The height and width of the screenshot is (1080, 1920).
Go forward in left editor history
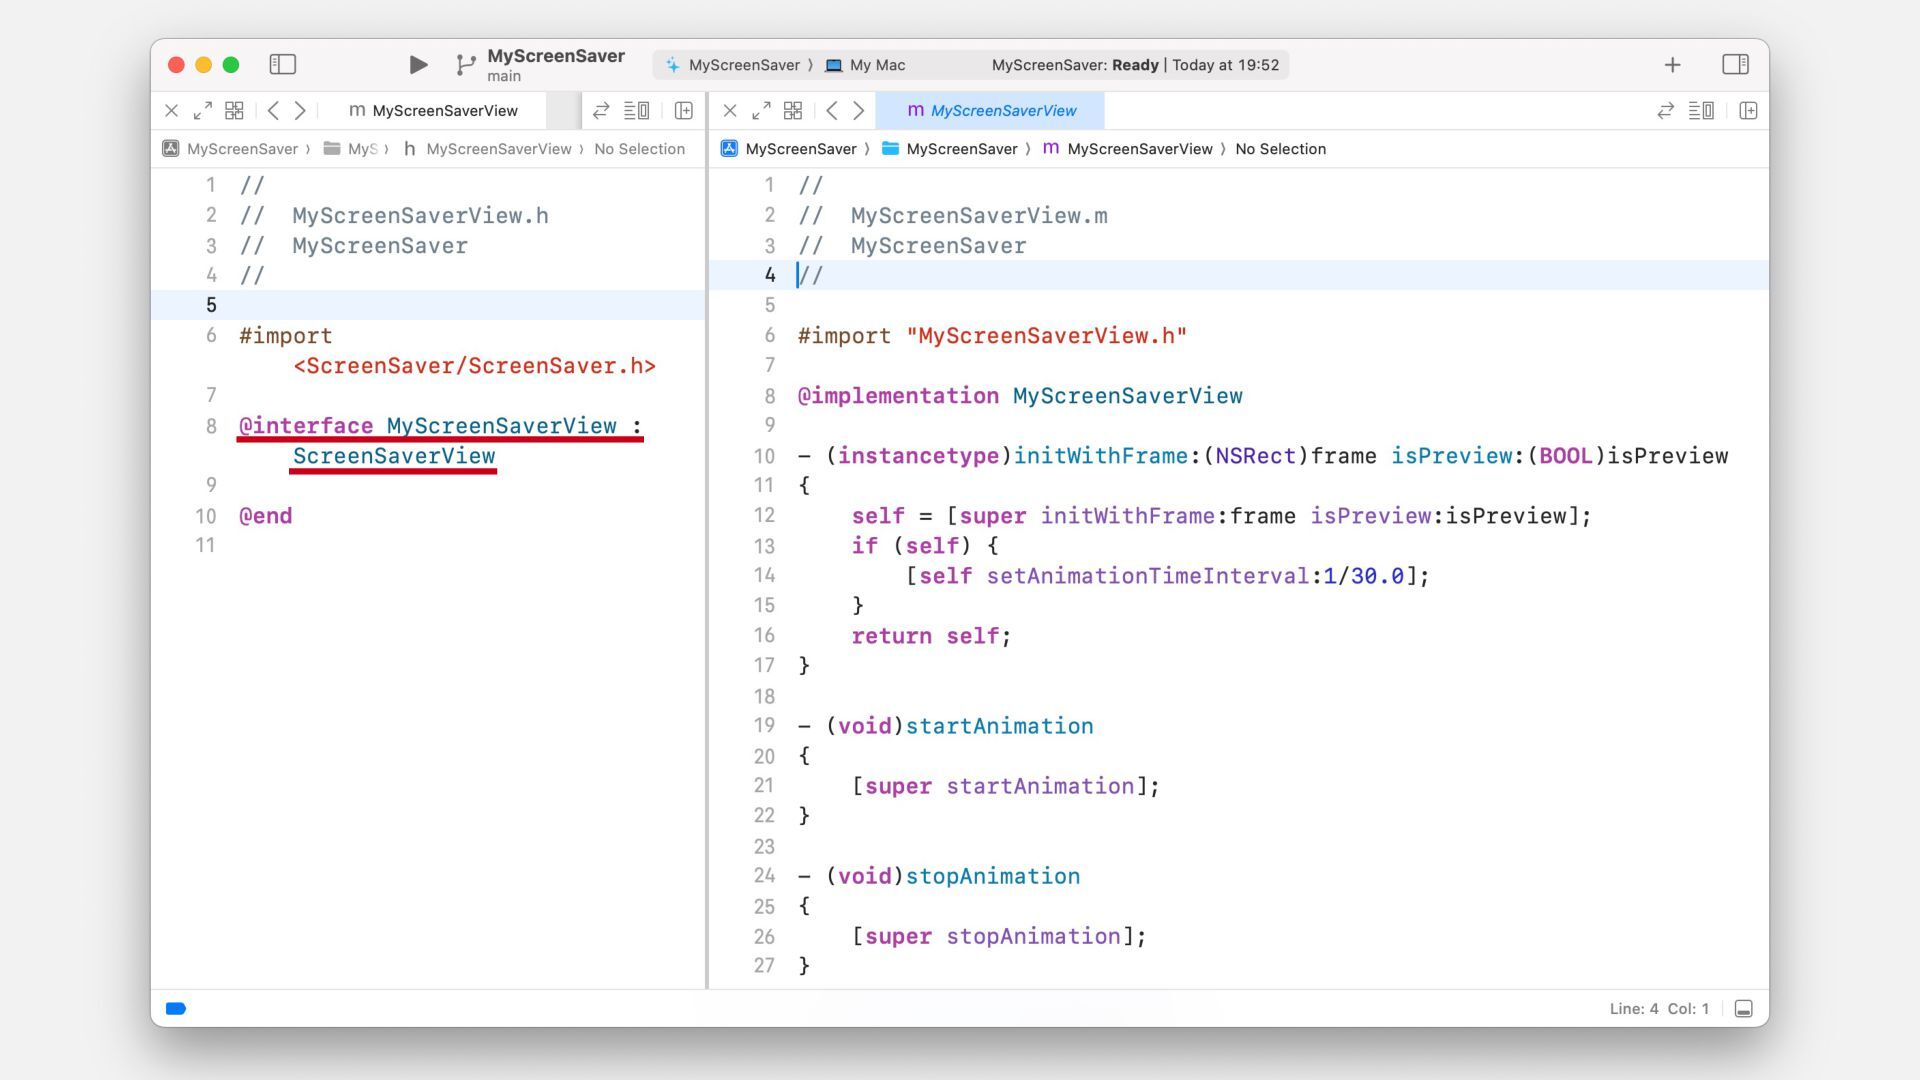300,111
